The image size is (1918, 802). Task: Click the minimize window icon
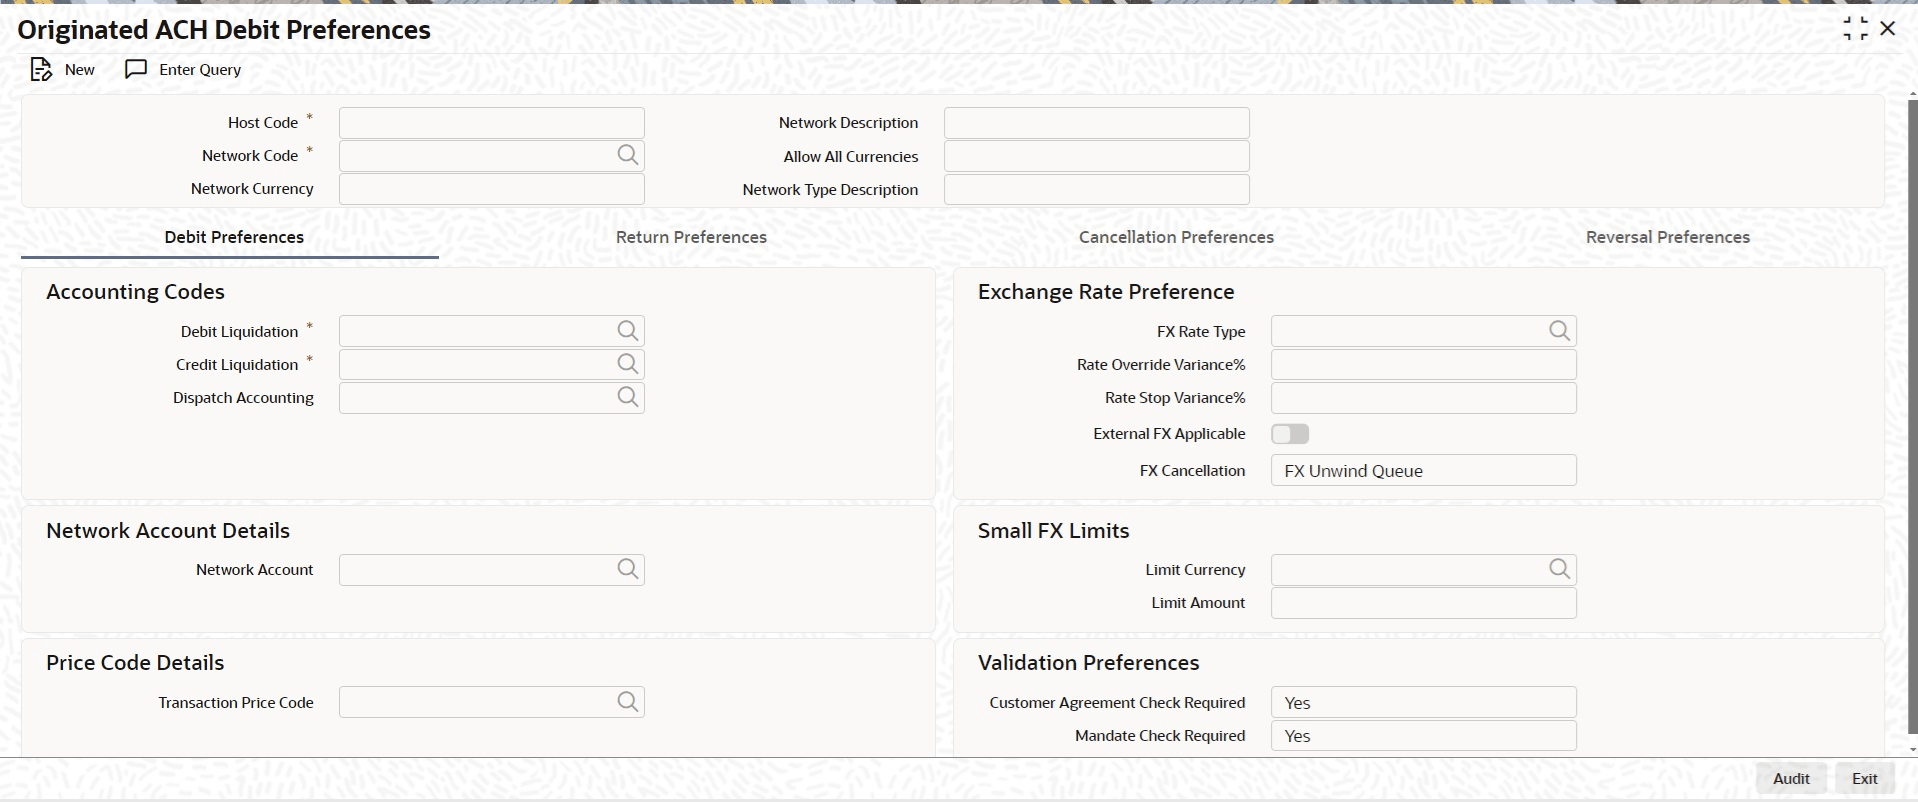point(1855,29)
